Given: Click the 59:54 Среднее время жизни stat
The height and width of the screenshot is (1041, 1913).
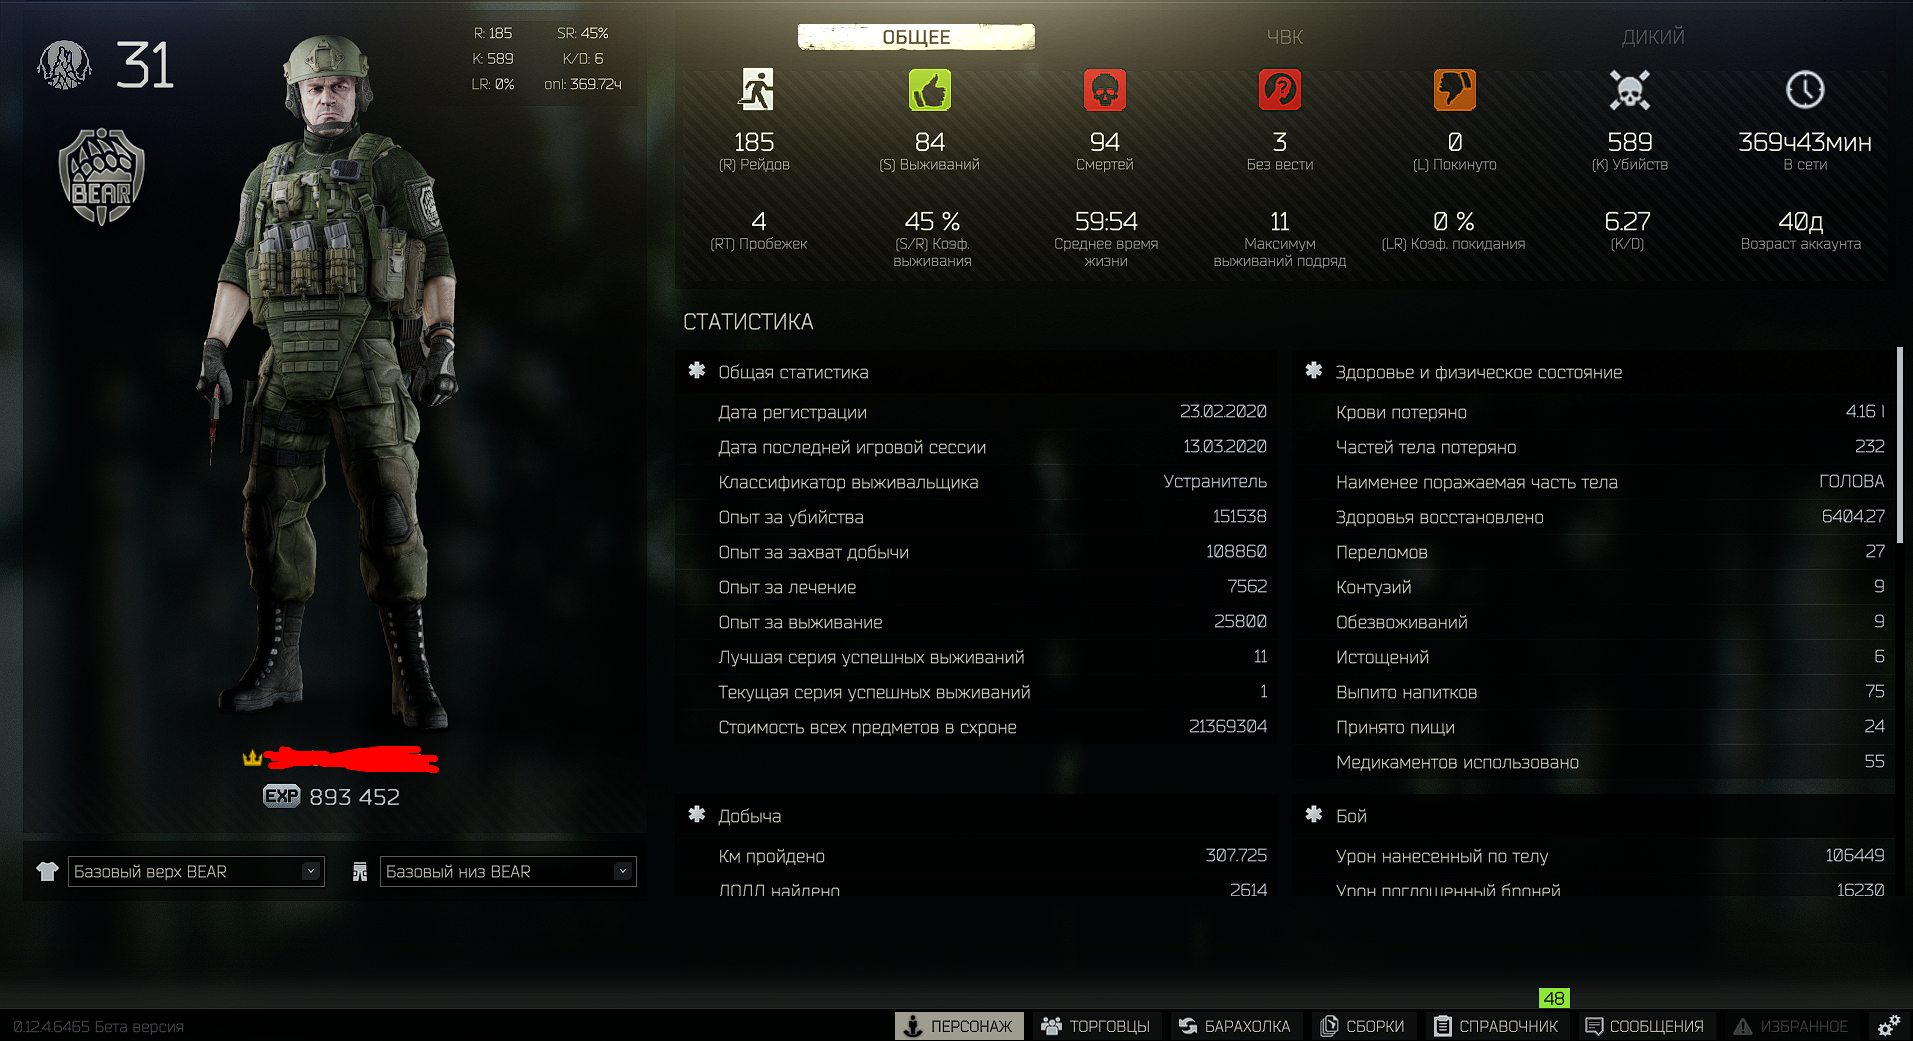Looking at the screenshot, I should 1106,238.
